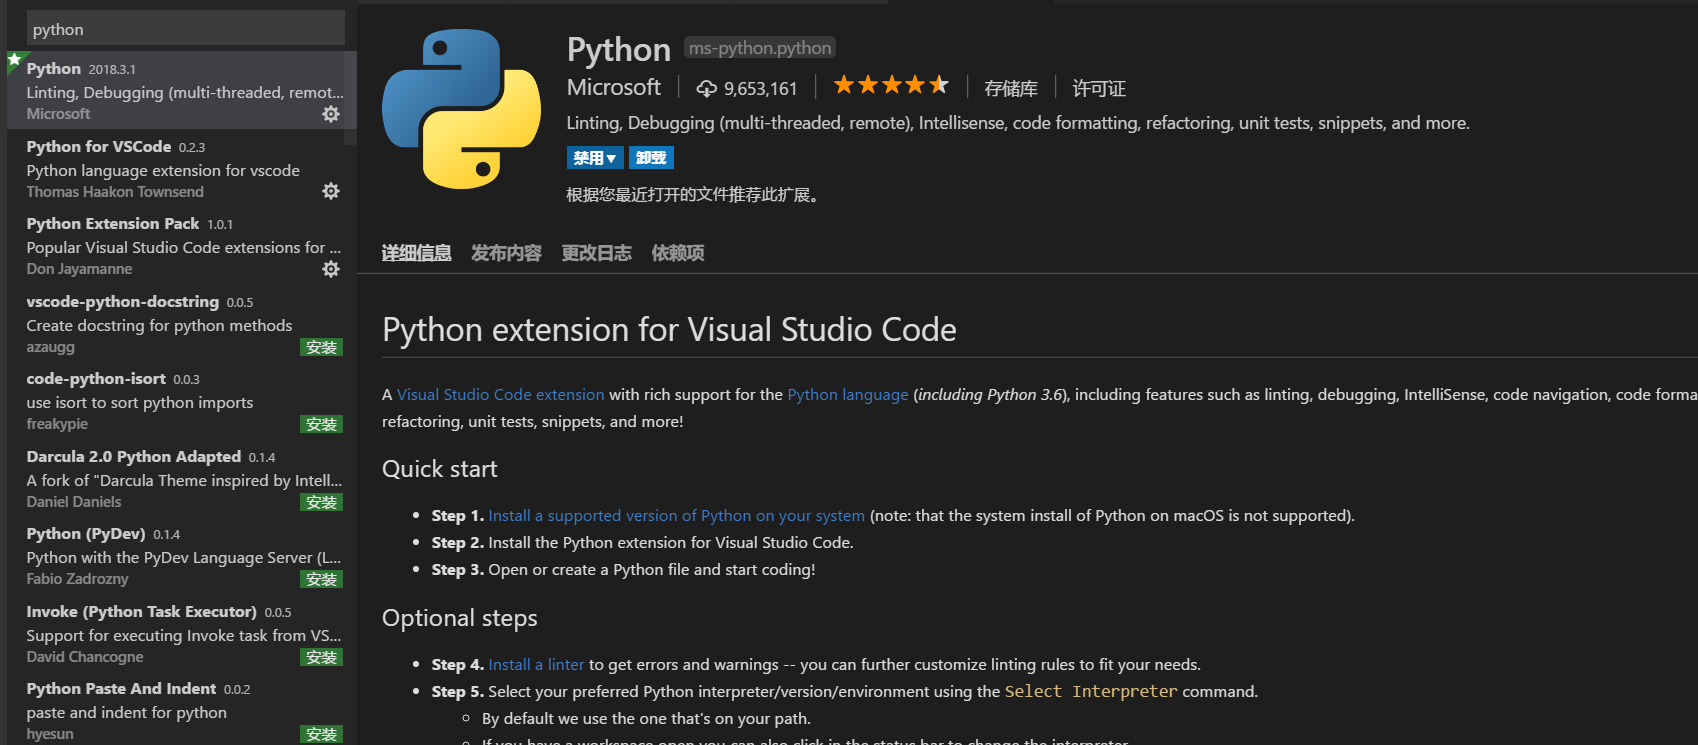Switch to the 详细信息 tab
The width and height of the screenshot is (1698, 745).
point(416,253)
